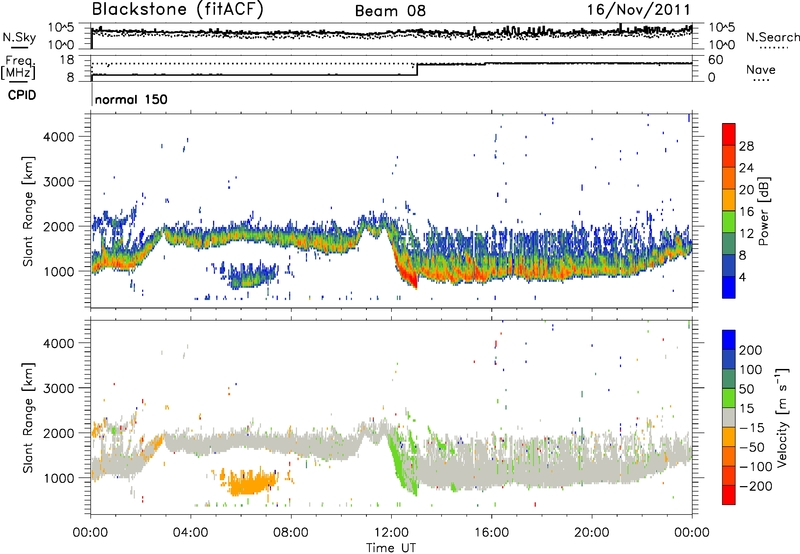This screenshot has height=554, width=800.
Task: Click the "Slant Range [km]" label of power panel
Action: (x=28, y=211)
